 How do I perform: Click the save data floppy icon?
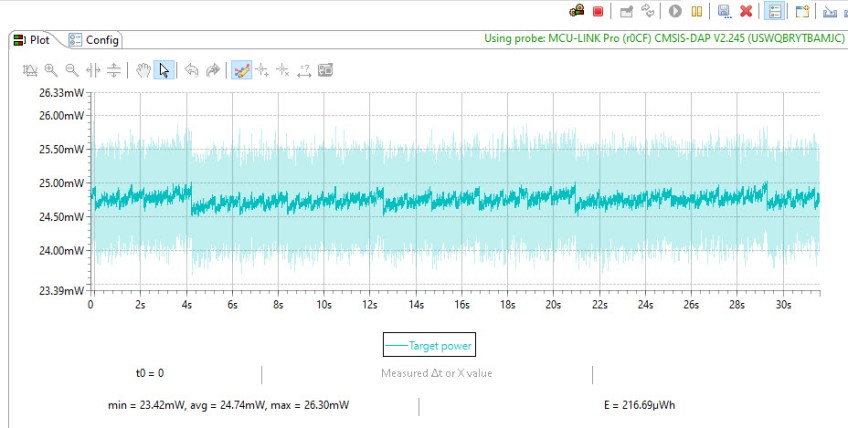tap(724, 11)
